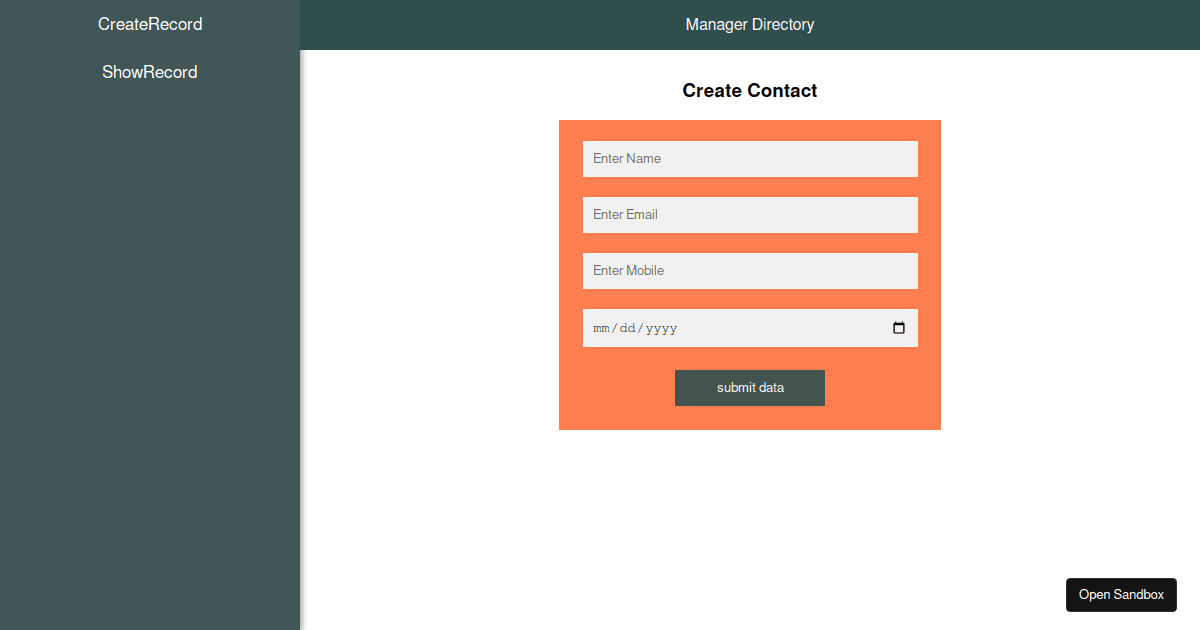Click the Create Contact heading
1200x630 pixels.
click(750, 90)
